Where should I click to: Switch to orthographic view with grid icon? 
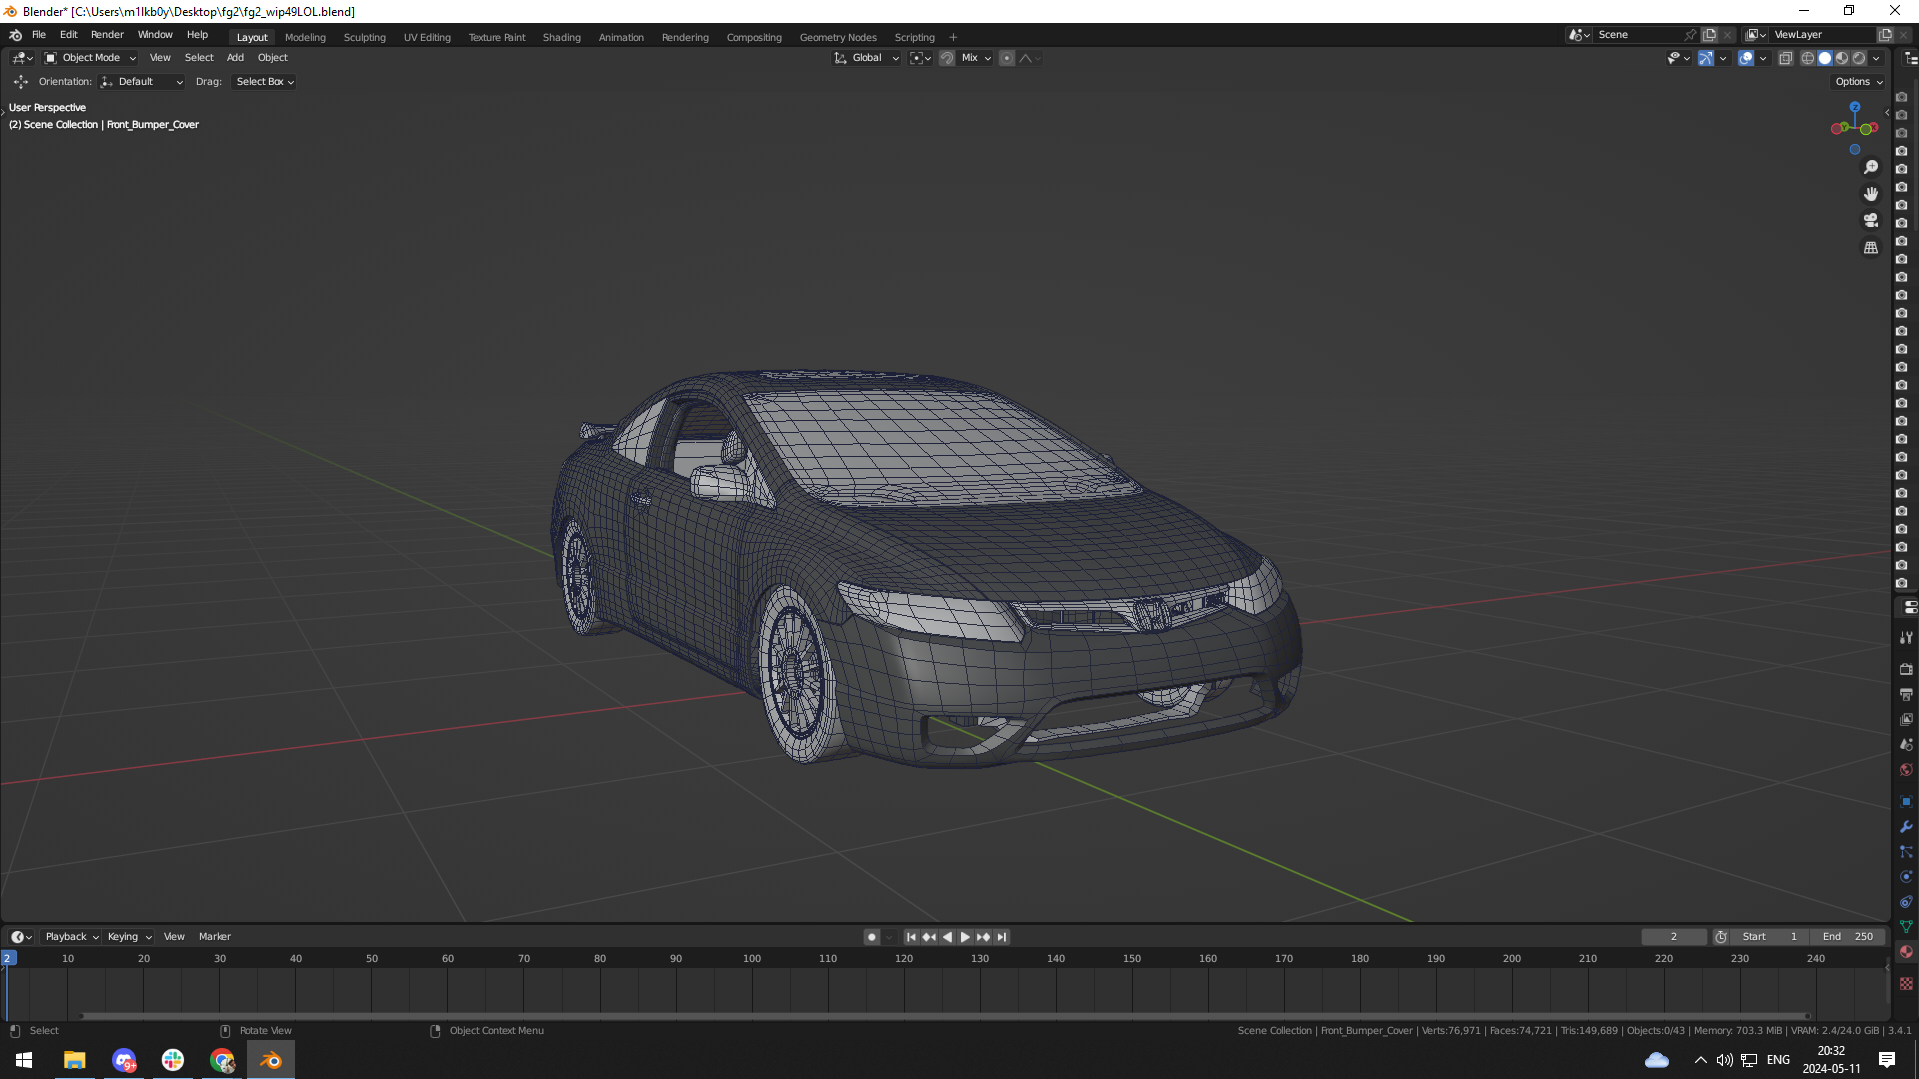click(x=1870, y=247)
